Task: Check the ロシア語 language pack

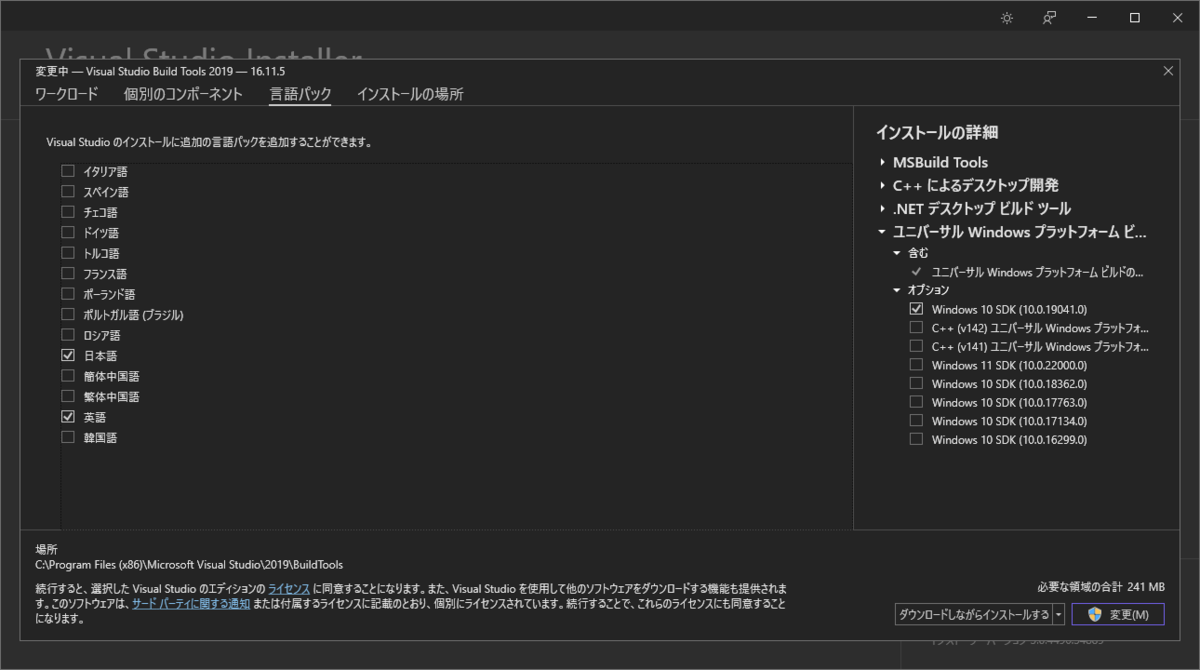Action: pyautogui.click(x=68, y=335)
